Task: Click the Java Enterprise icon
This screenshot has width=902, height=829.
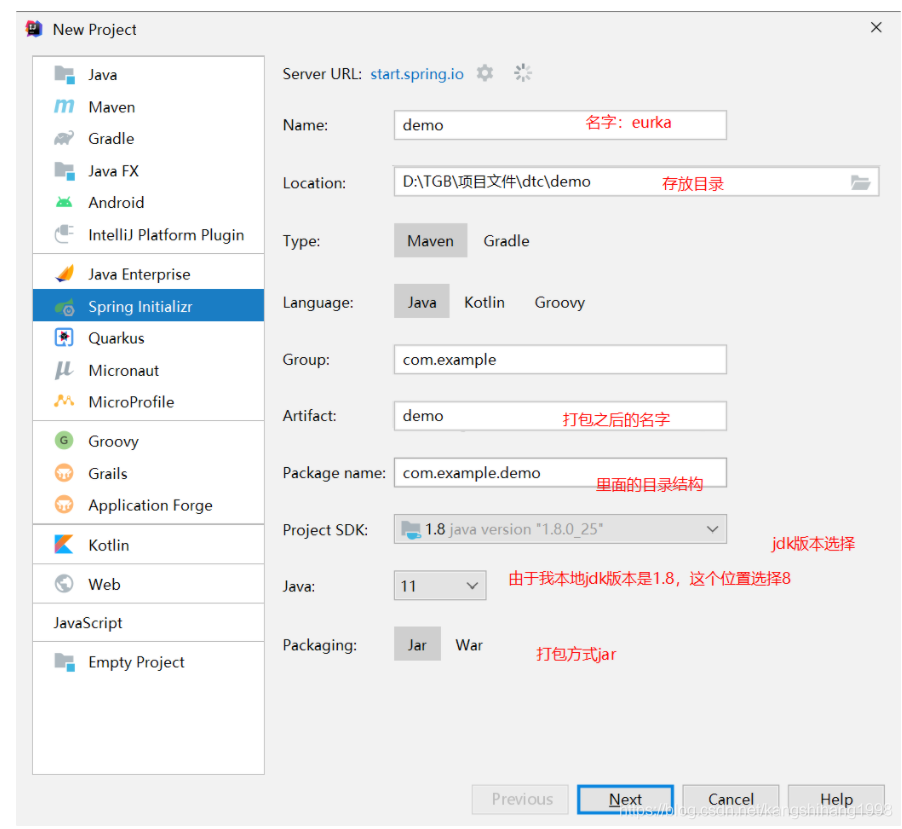Action: click(x=64, y=274)
